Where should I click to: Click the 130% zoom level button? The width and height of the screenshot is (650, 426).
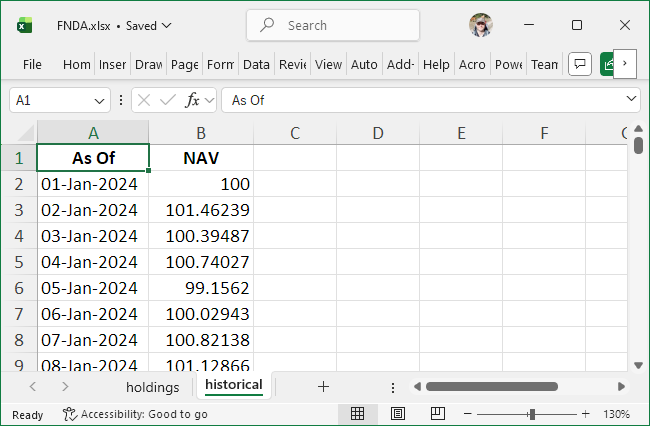(616, 414)
